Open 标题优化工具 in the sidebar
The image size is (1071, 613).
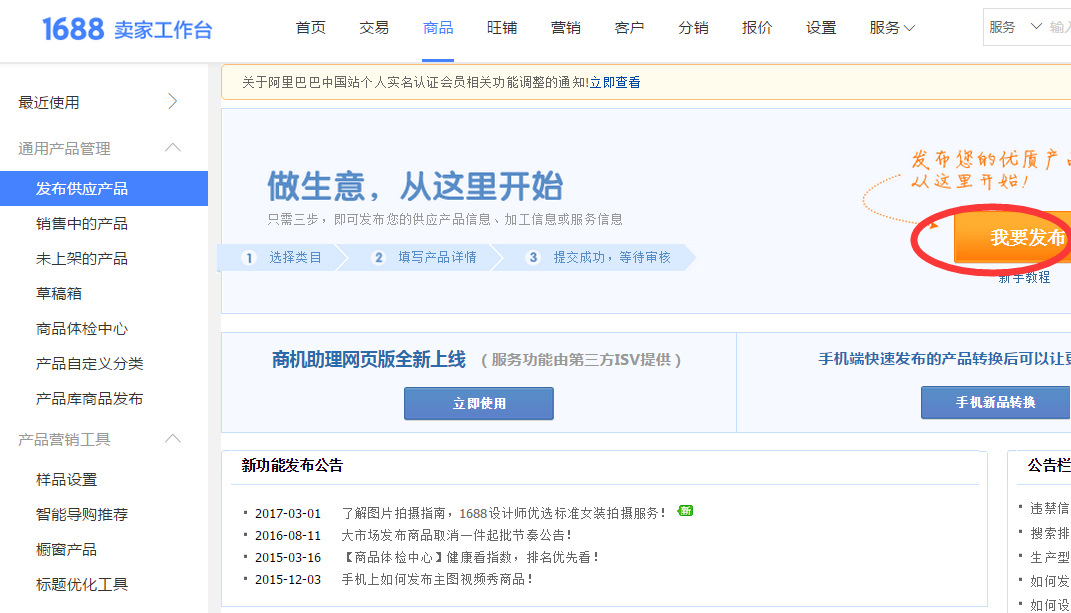tap(82, 584)
